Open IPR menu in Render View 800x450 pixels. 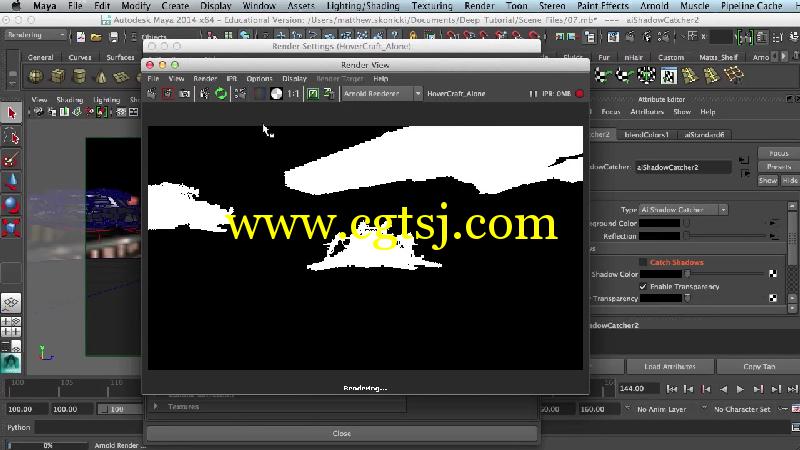pyautogui.click(x=232, y=79)
